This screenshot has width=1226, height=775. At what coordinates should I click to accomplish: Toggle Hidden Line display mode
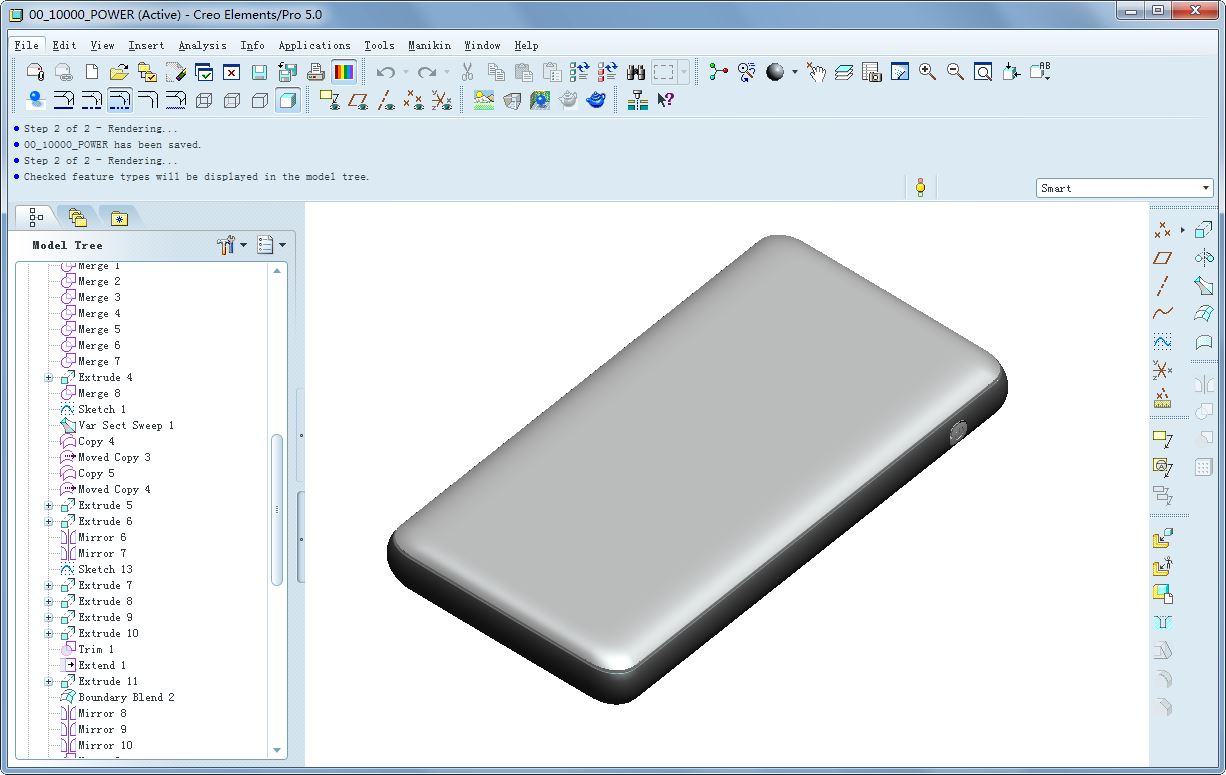232,100
